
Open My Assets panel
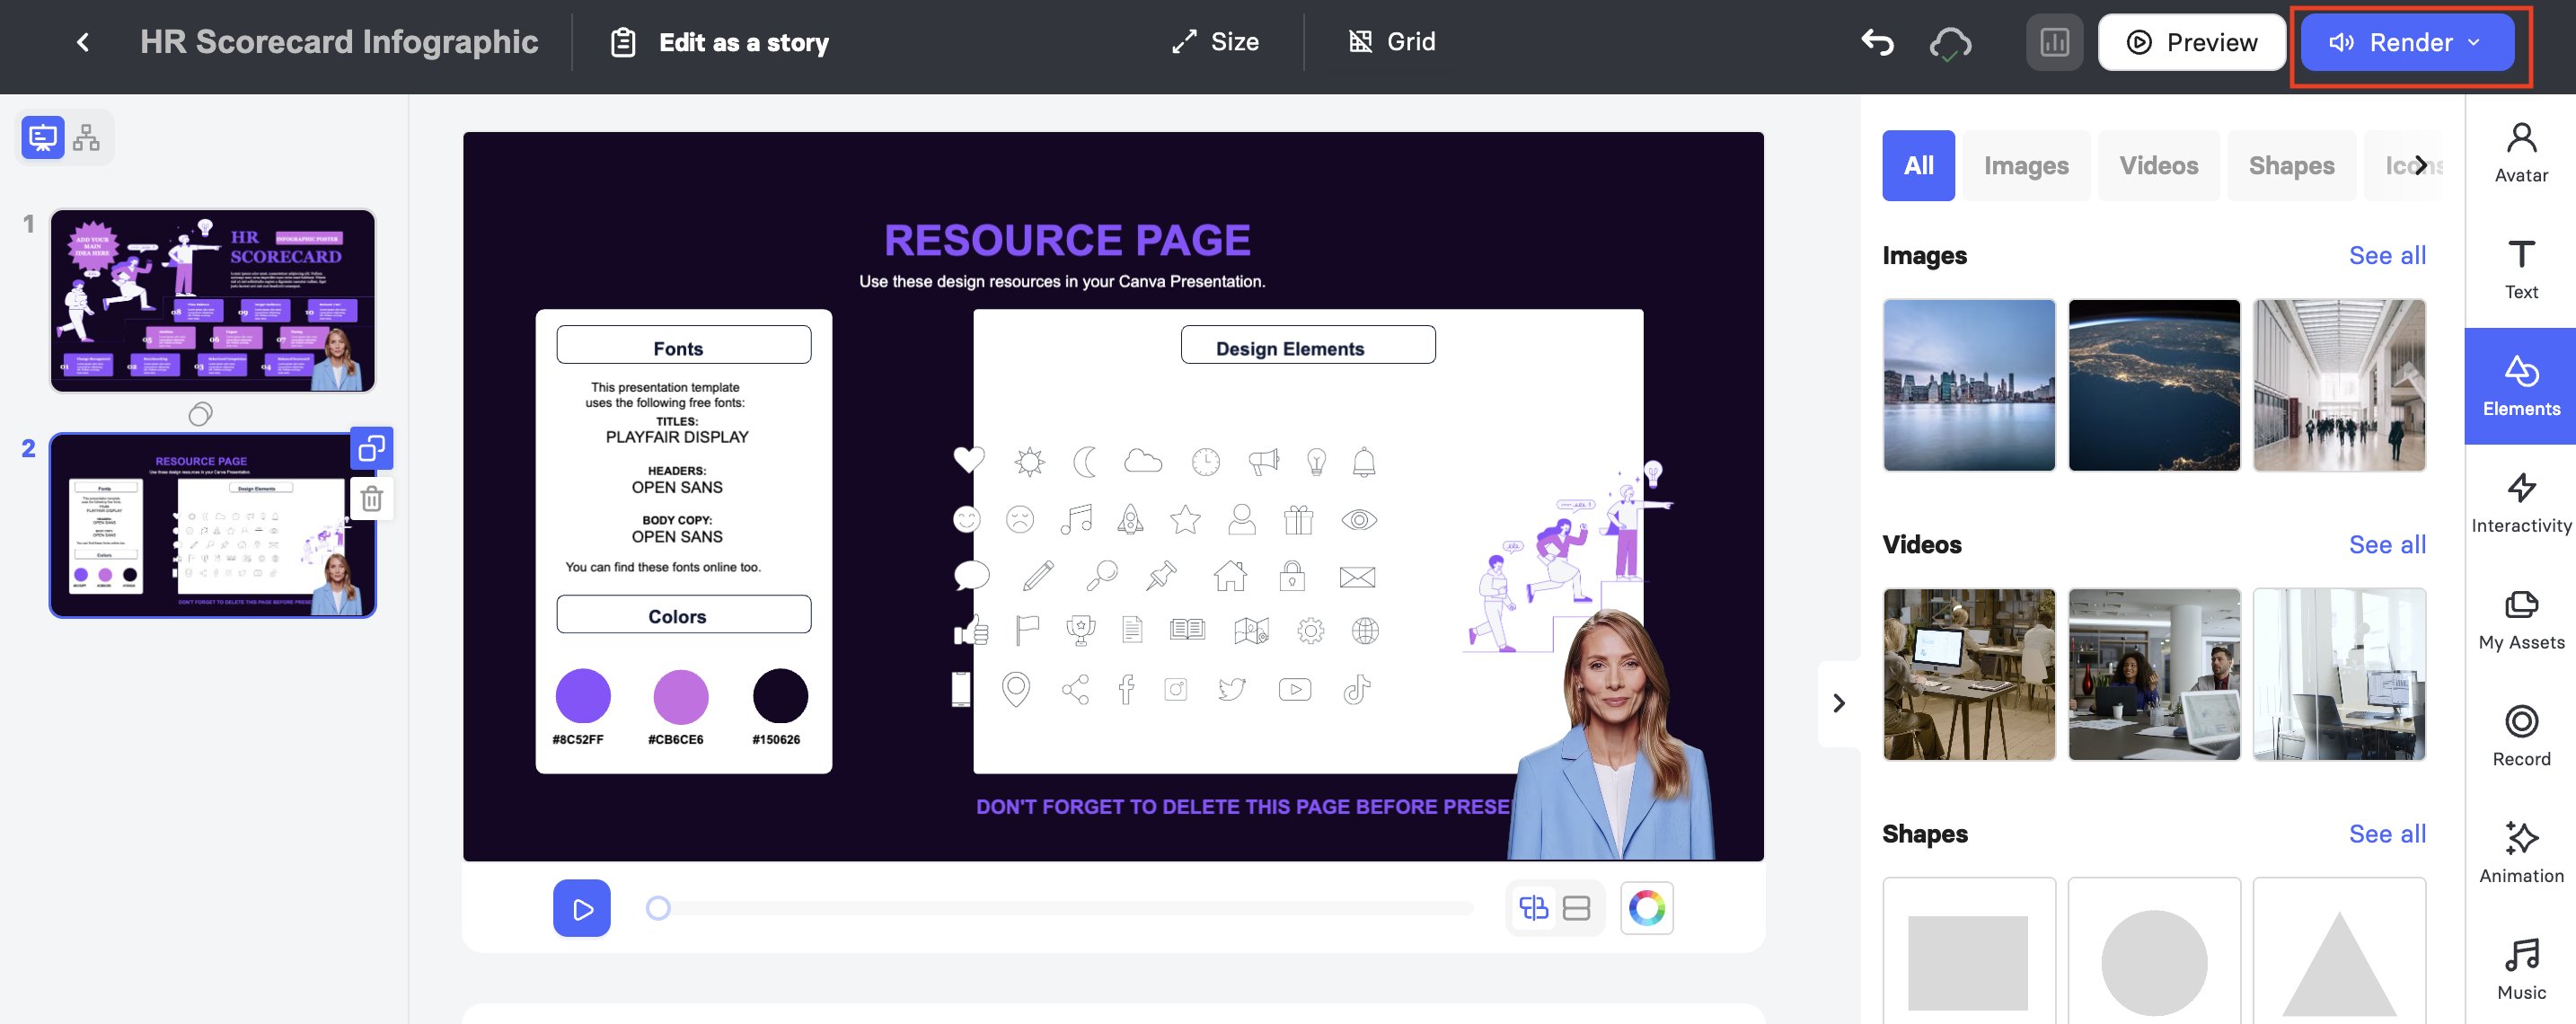point(2521,620)
